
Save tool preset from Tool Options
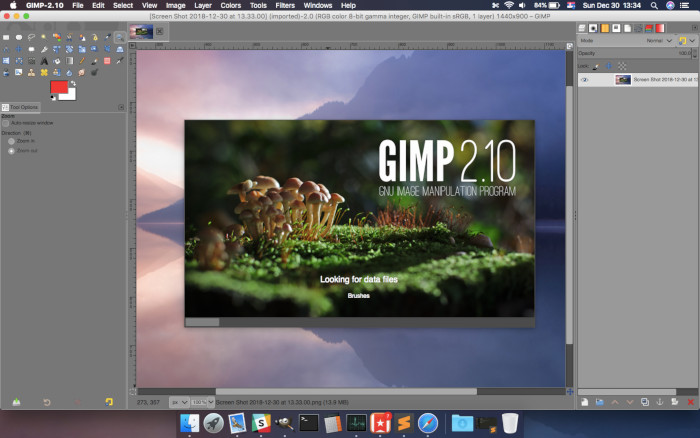[x=17, y=402]
